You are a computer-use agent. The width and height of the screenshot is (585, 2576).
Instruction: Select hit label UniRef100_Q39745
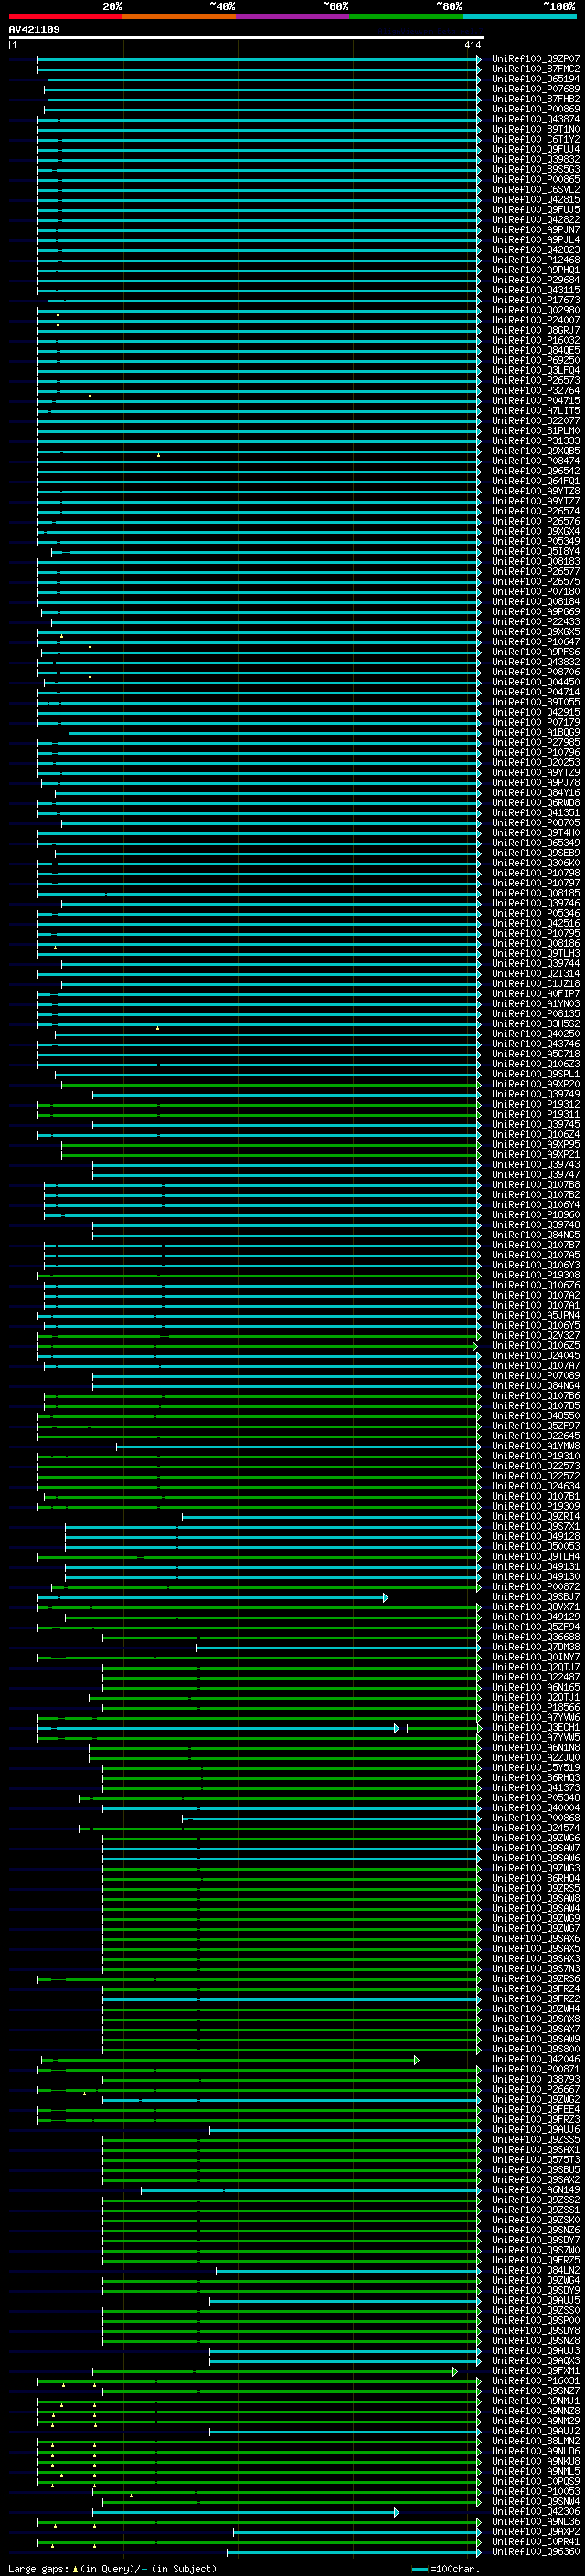point(535,1124)
